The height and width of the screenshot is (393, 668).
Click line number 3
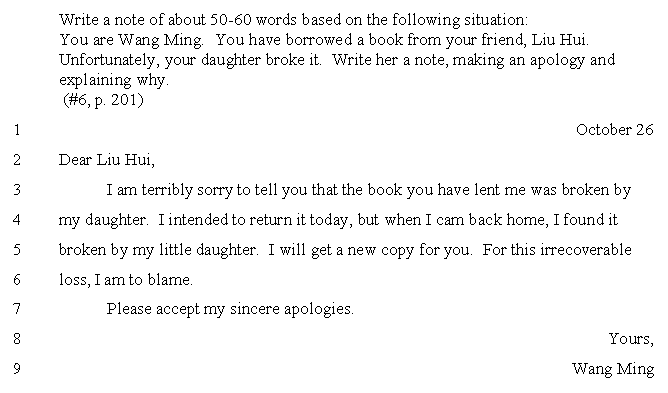(x=17, y=190)
